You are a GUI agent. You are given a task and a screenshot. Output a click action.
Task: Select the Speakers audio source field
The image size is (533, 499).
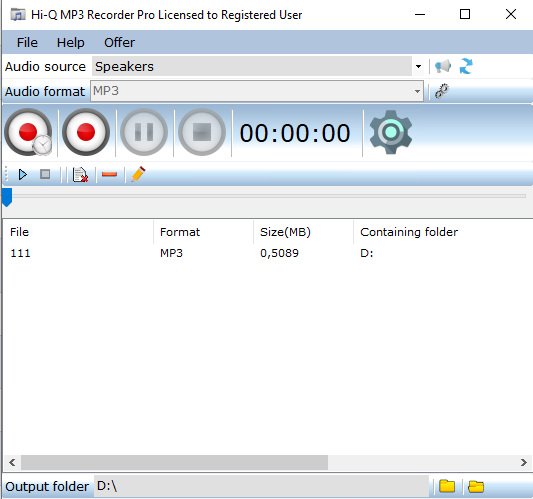tap(252, 66)
